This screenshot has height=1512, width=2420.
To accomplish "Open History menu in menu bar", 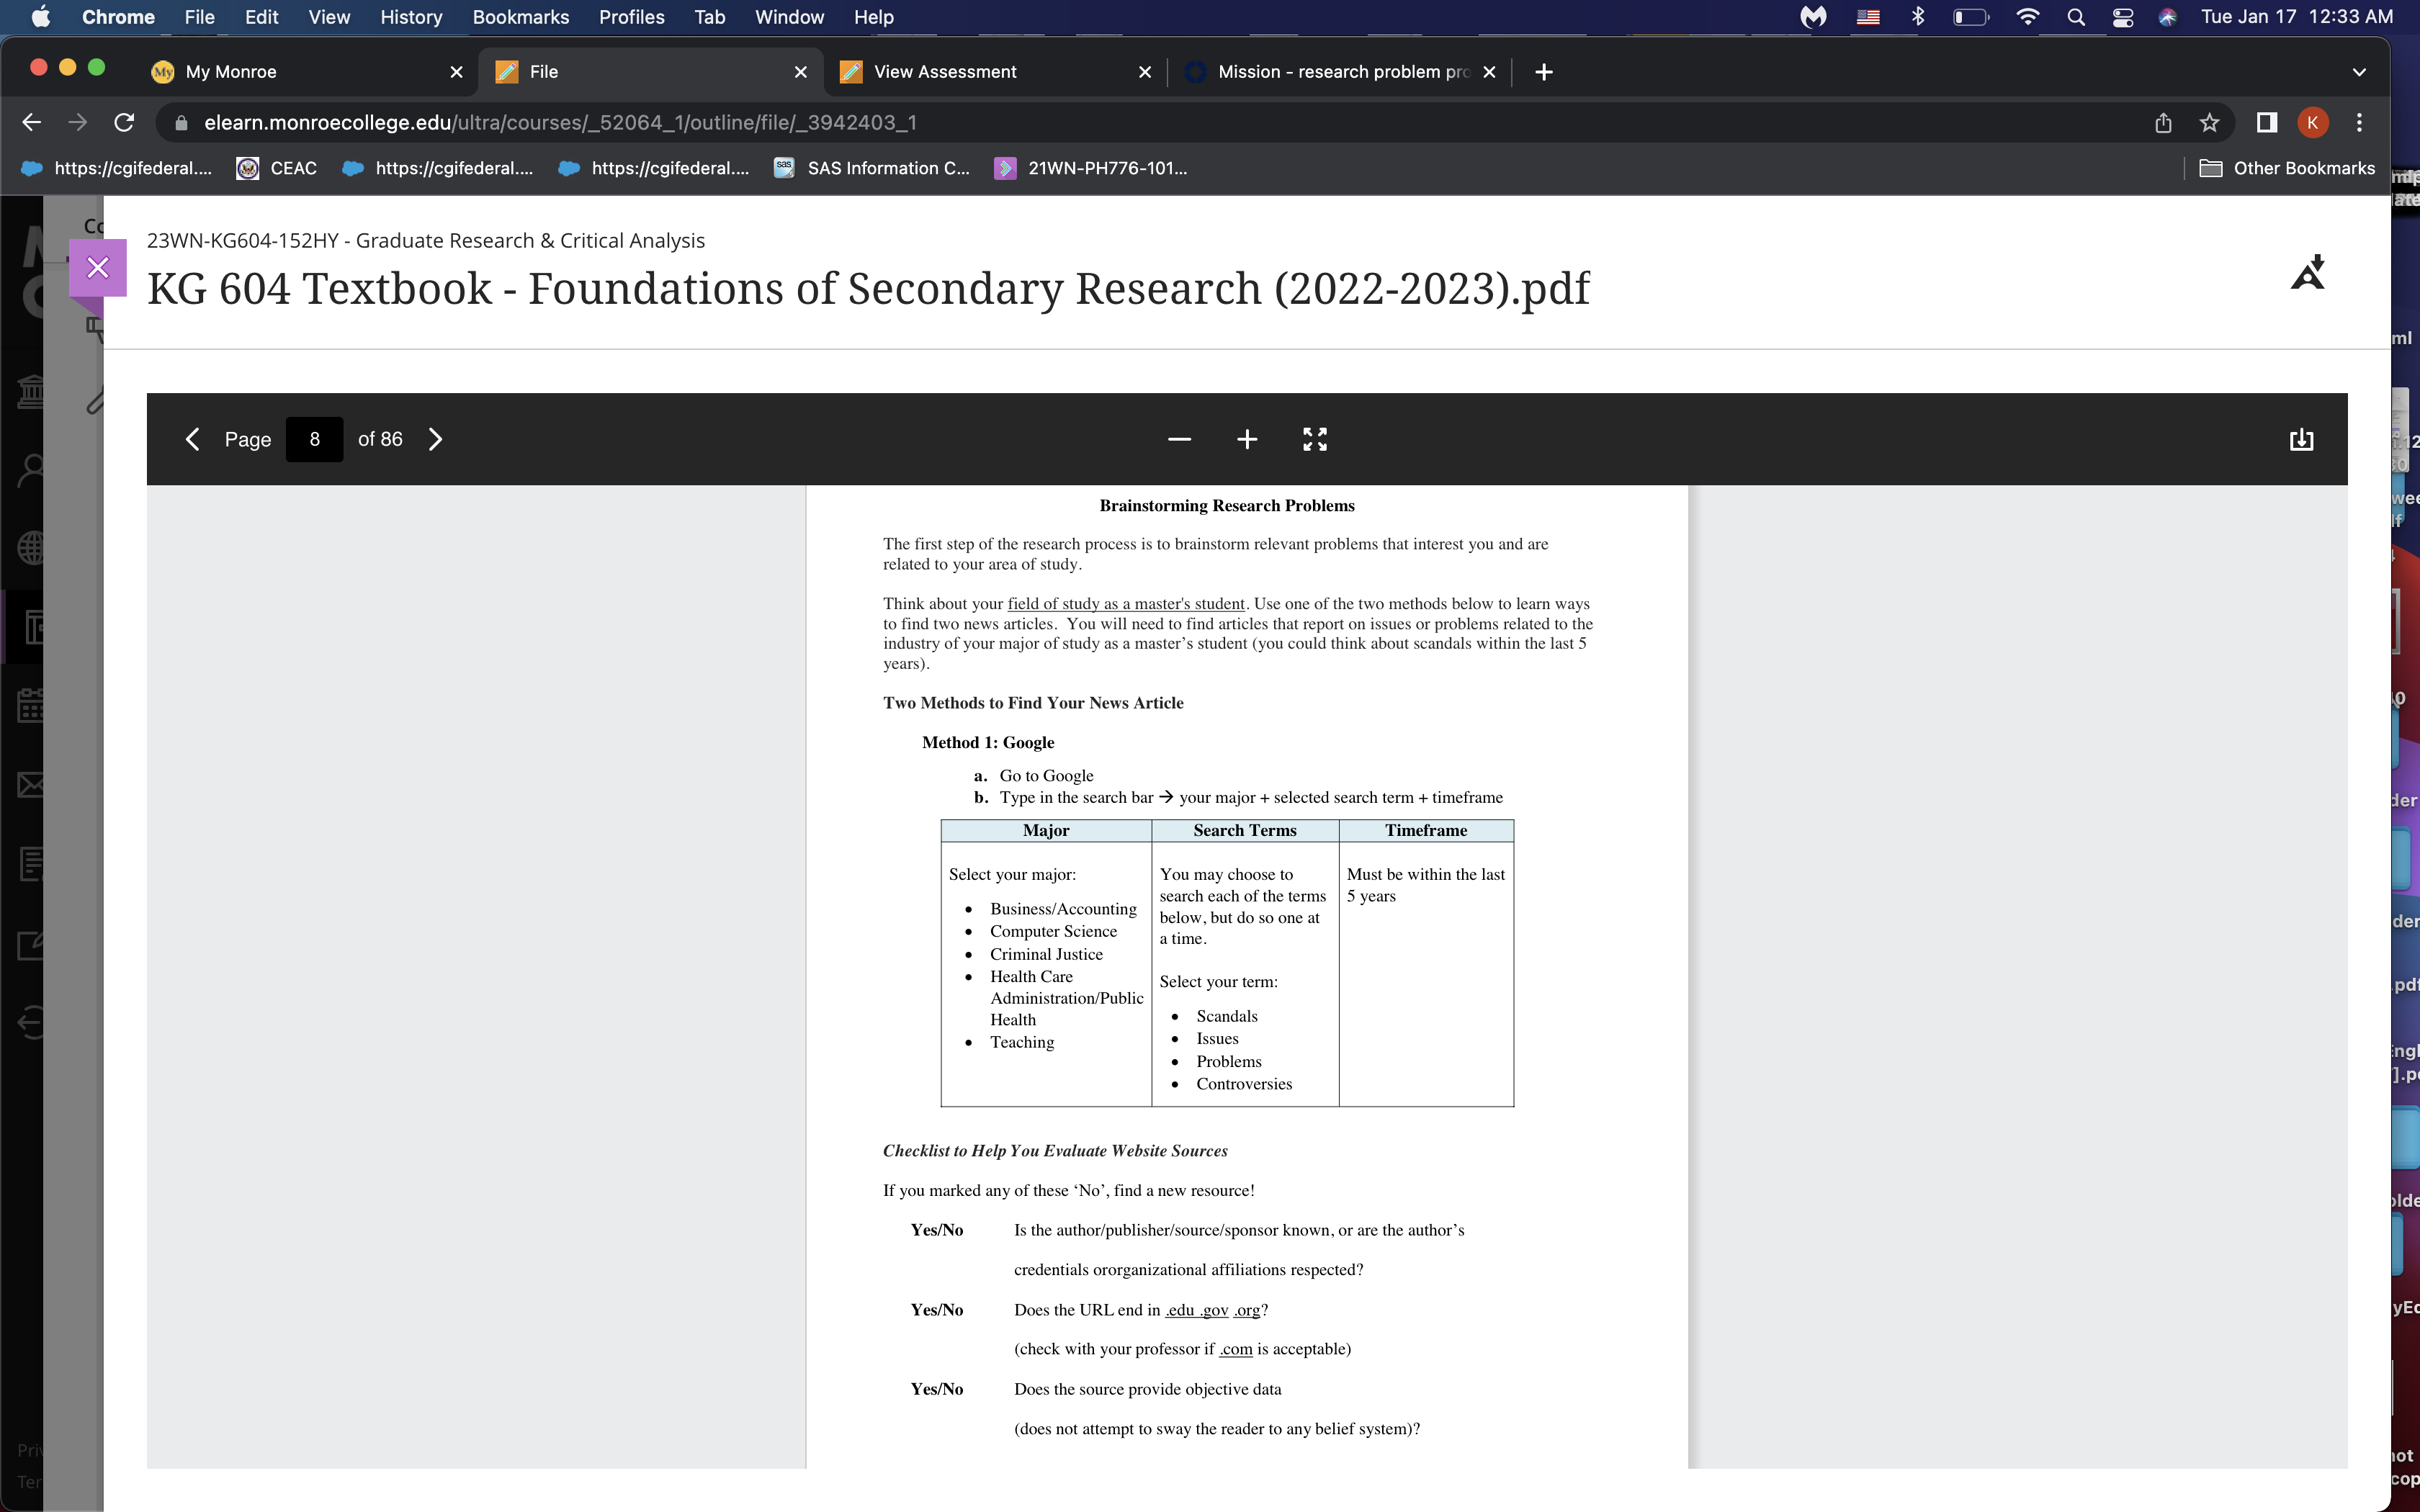I will pyautogui.click(x=411, y=17).
